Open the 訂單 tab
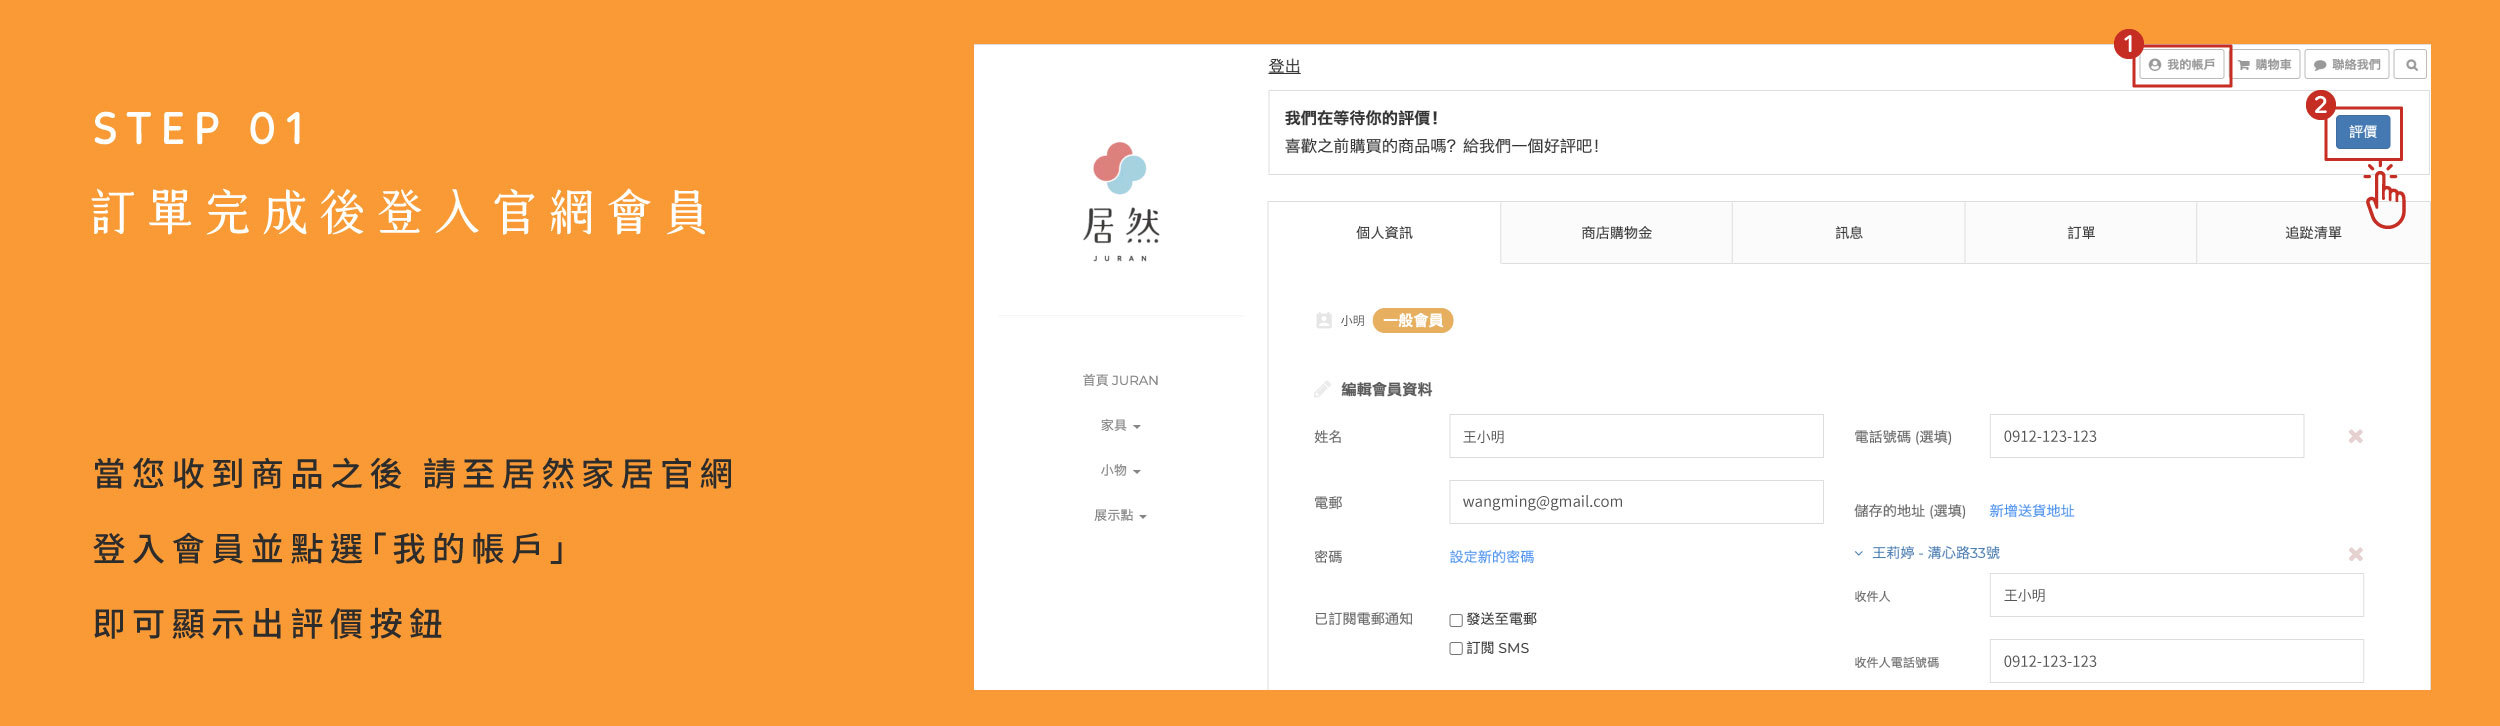This screenshot has height=726, width=2500. point(2080,233)
